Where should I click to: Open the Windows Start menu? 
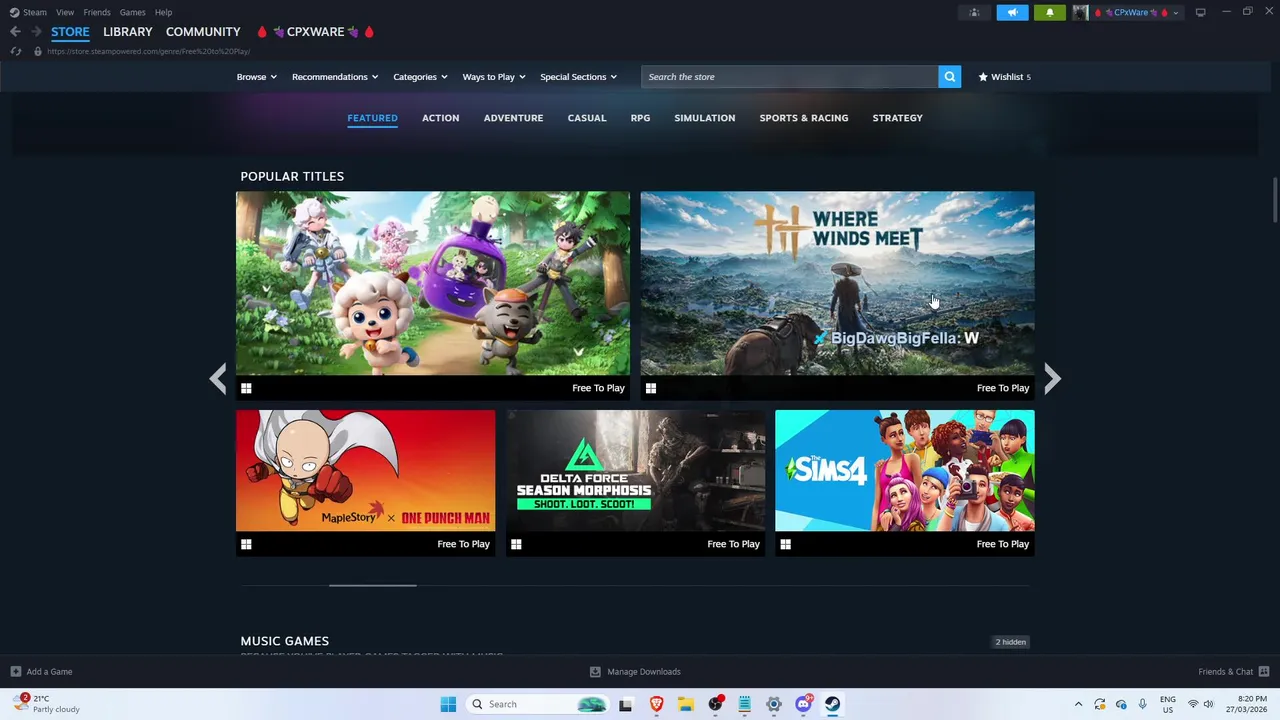click(448, 704)
